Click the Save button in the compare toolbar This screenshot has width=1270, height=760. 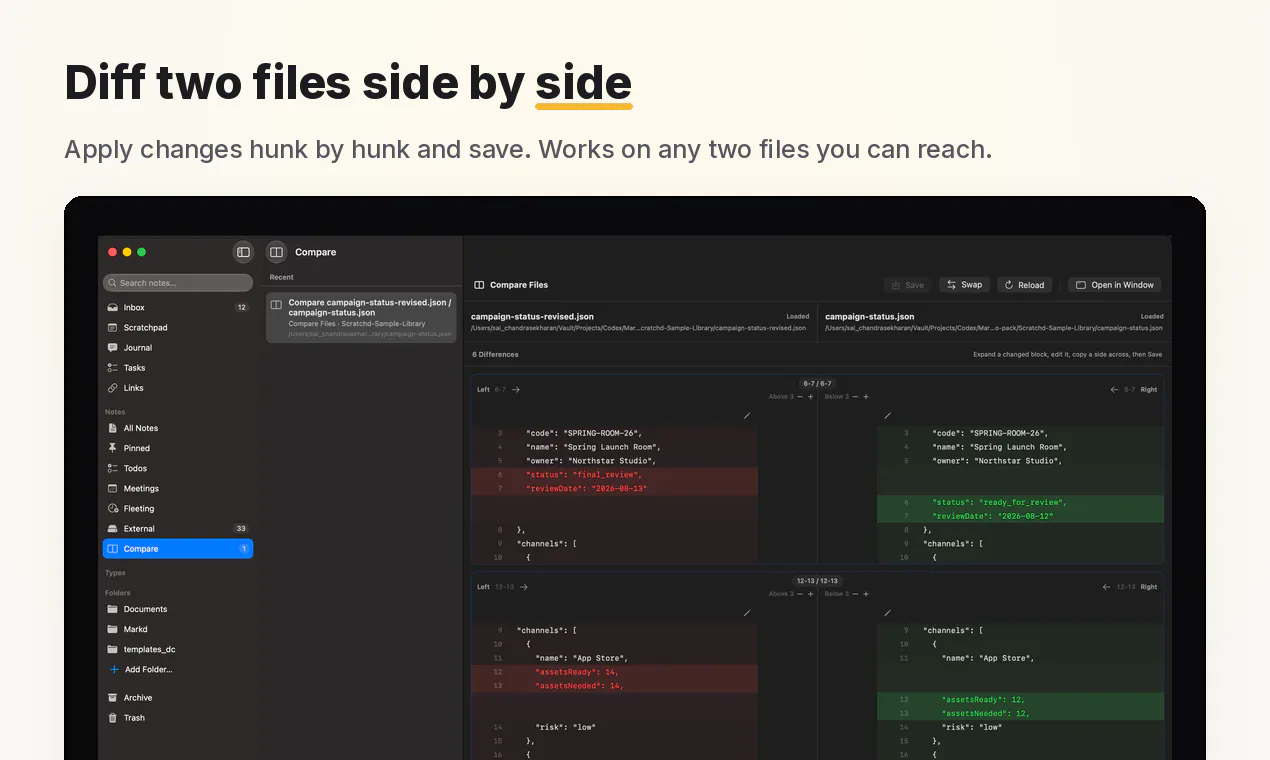point(908,285)
